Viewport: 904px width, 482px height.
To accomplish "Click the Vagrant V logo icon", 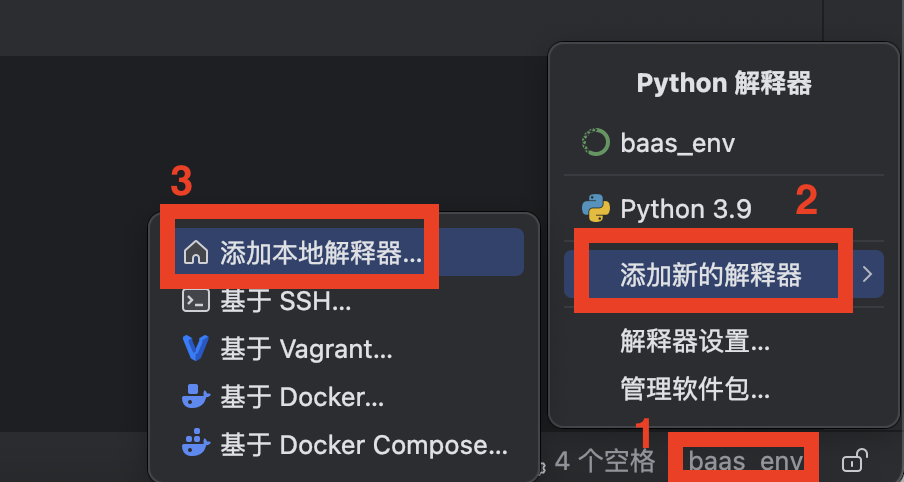I will 195,348.
